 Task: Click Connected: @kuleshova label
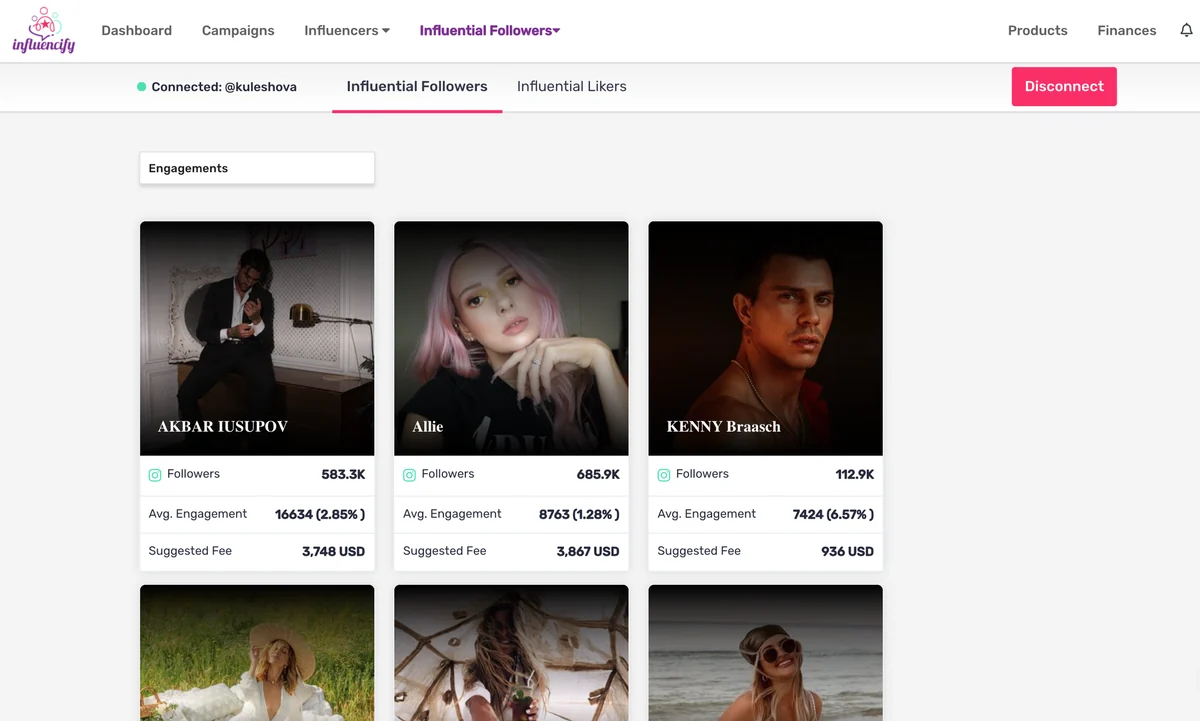[224, 87]
